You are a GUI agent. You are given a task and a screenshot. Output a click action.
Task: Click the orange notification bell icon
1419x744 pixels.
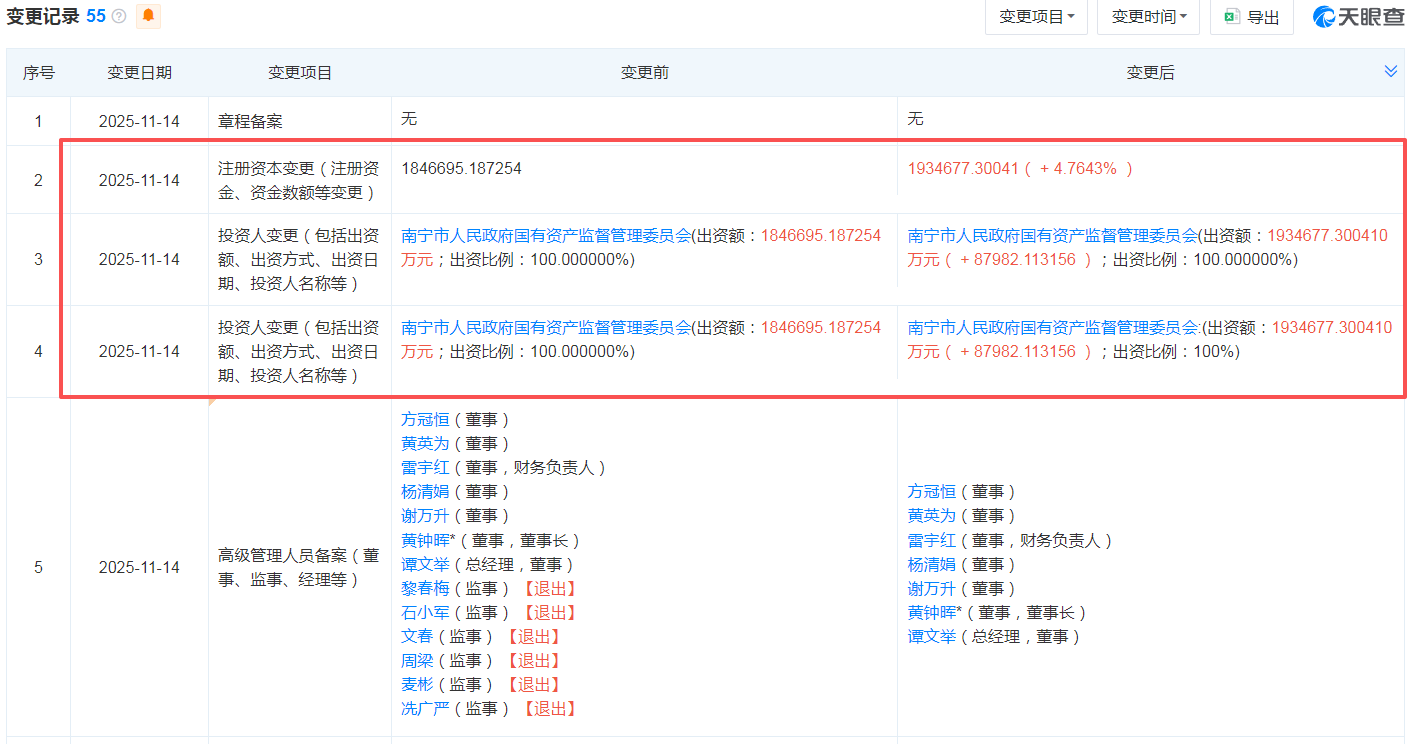[x=148, y=17]
